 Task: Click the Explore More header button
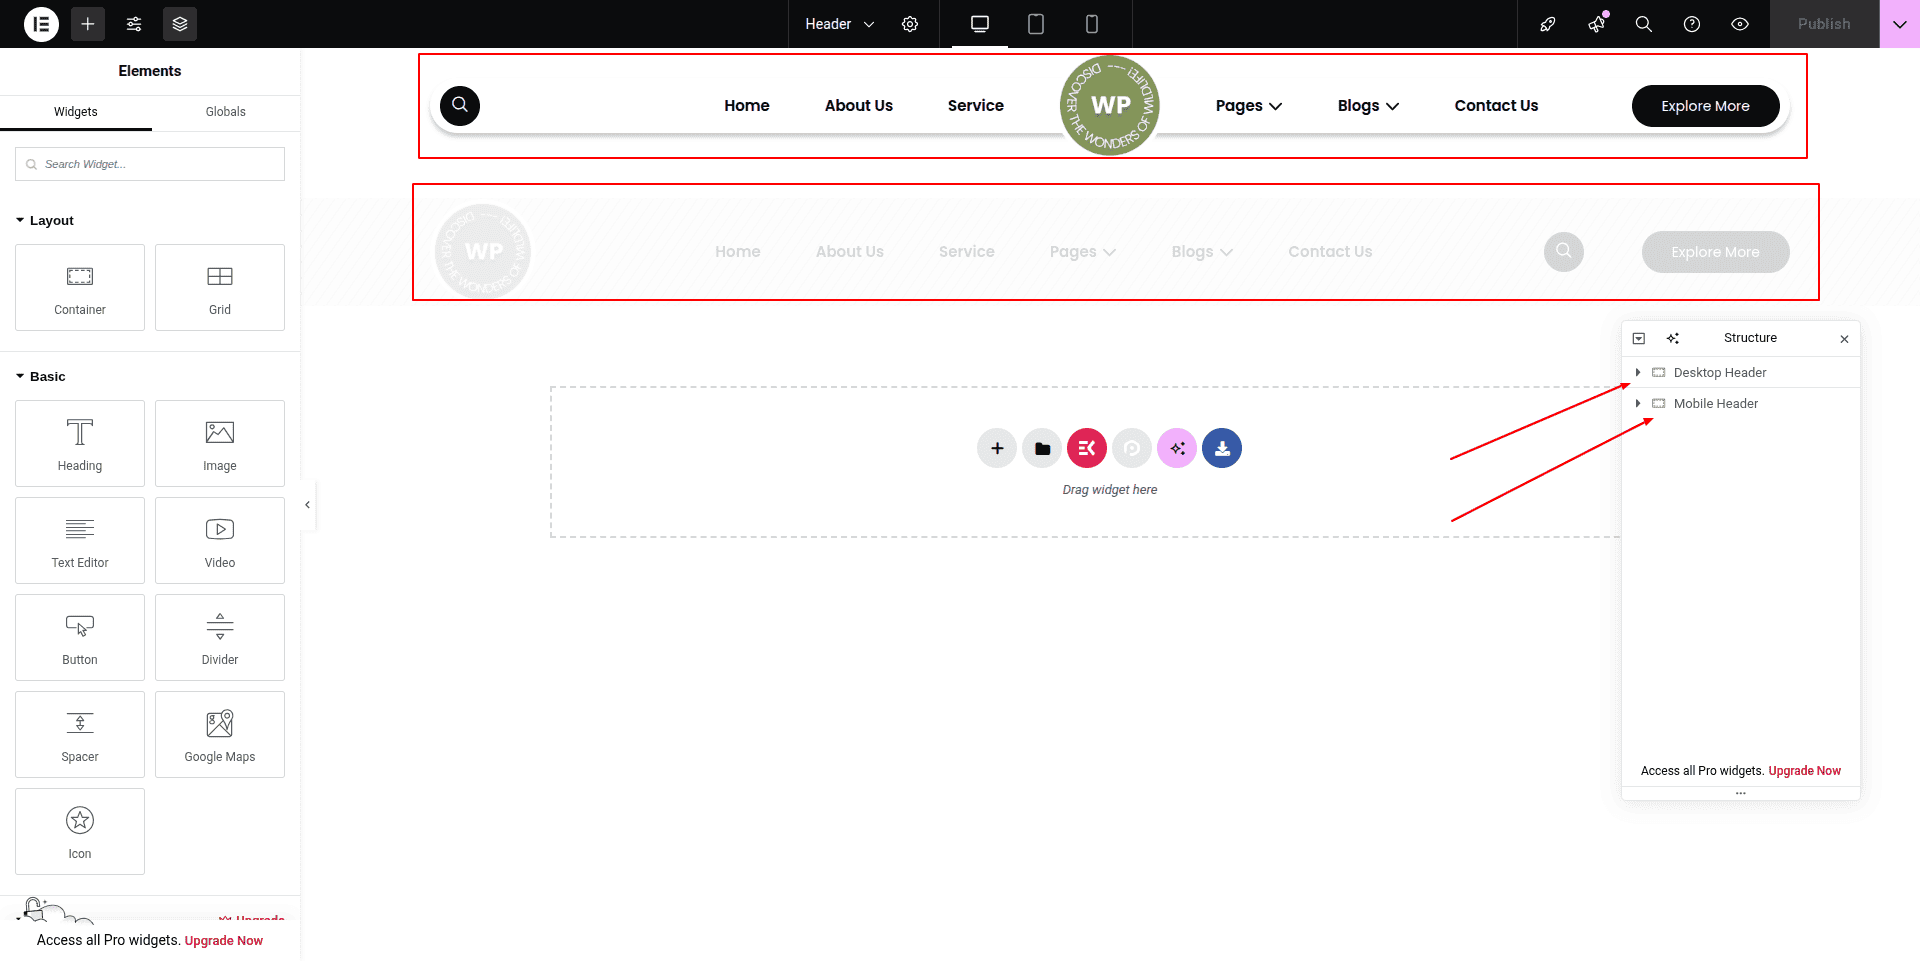(1705, 106)
